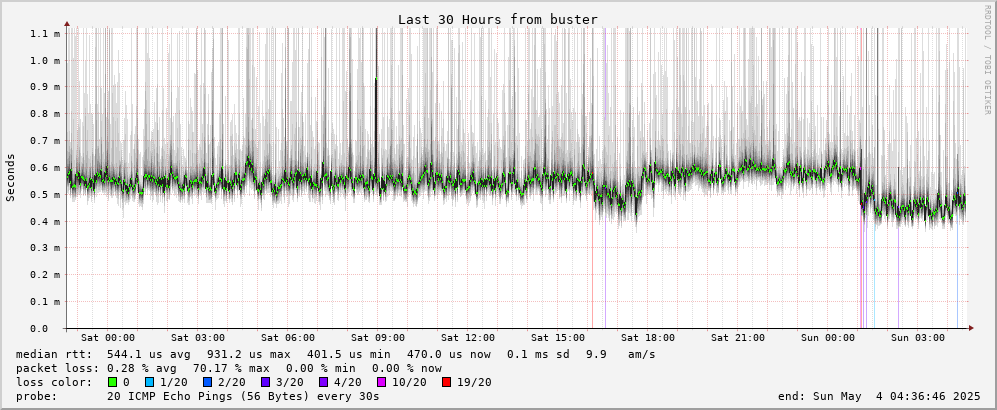Click '20 ICMP Echo Pings (56 Bytes) every 30s'

(243, 396)
